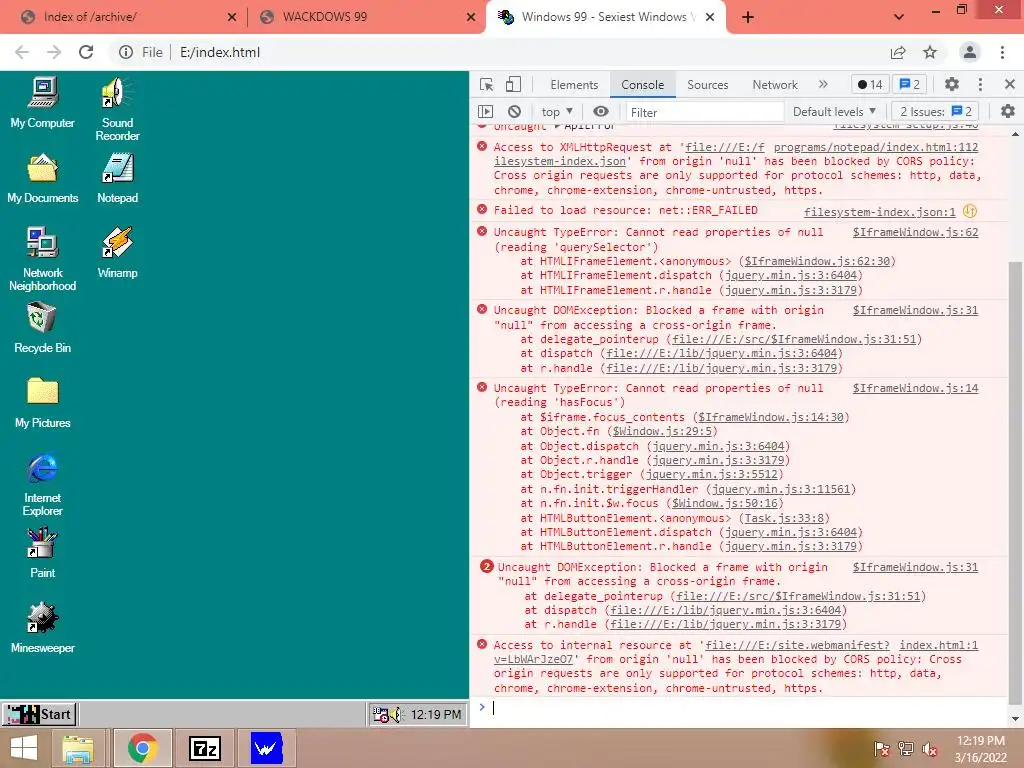Open the My Documents folder icon
Screen dimensions: 1024x768
click(x=42, y=178)
